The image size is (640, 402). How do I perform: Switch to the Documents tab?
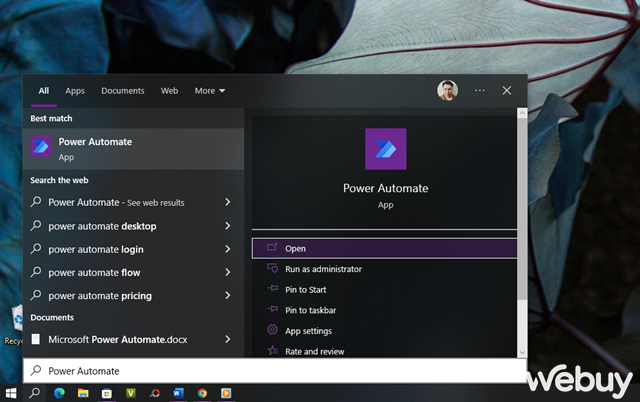tap(122, 91)
